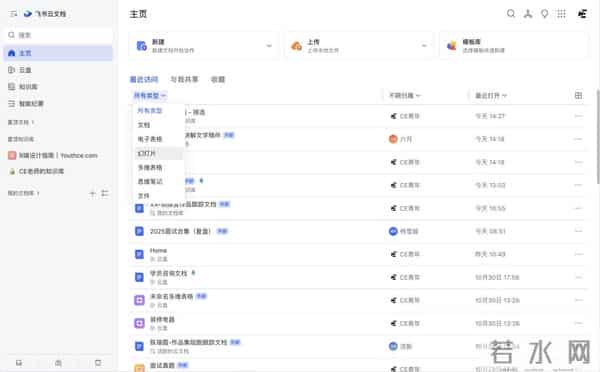The width and height of the screenshot is (600, 372).
Task: Open the search icon in top-right header
Action: [511, 14]
